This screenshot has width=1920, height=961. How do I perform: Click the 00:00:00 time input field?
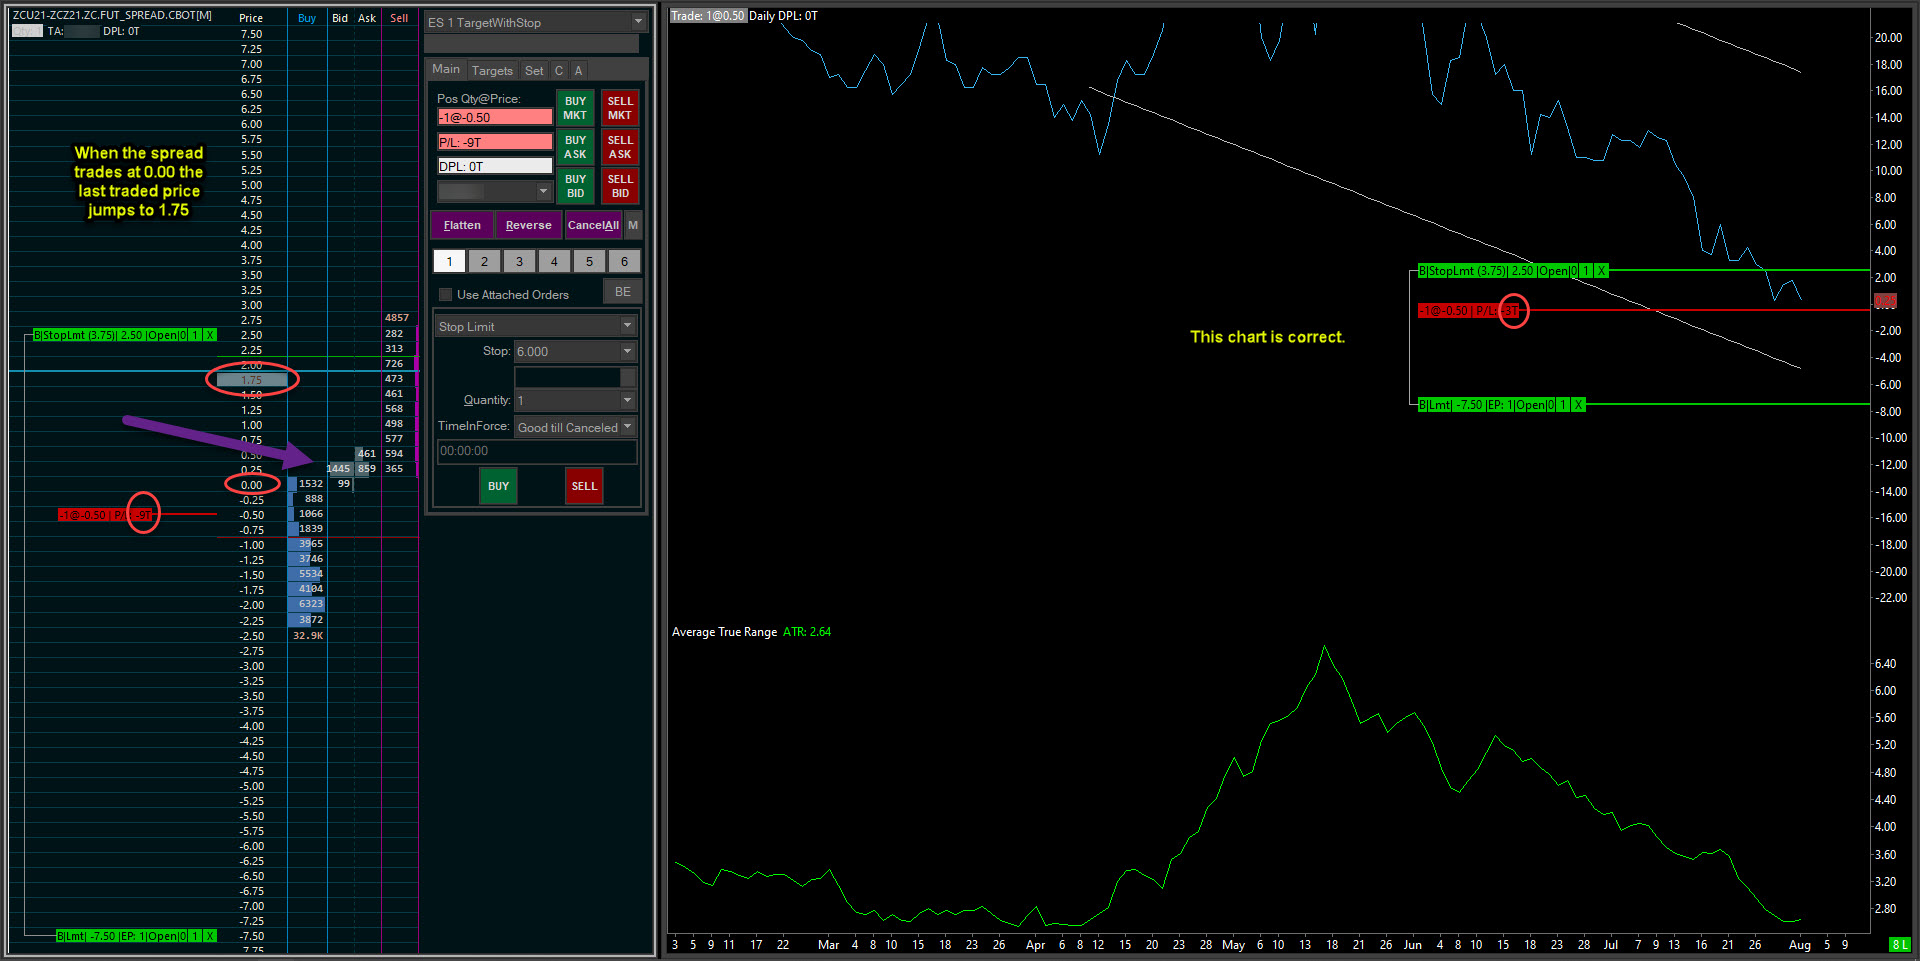coord(537,451)
